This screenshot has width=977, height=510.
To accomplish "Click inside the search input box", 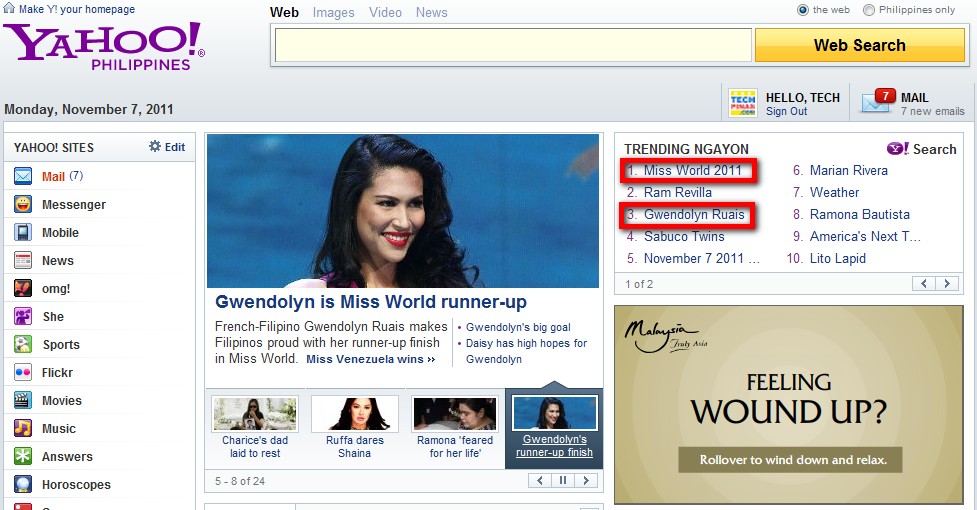I will (x=513, y=45).
